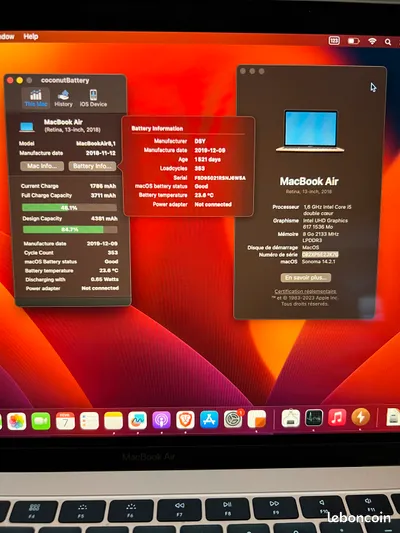
Task: Open Activity Monitor from the Dock
Action: pos(314,418)
